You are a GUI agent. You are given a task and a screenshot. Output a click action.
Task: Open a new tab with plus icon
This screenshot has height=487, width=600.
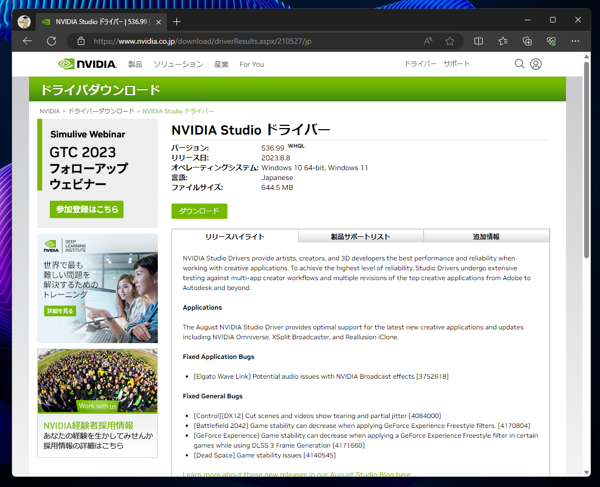click(176, 22)
